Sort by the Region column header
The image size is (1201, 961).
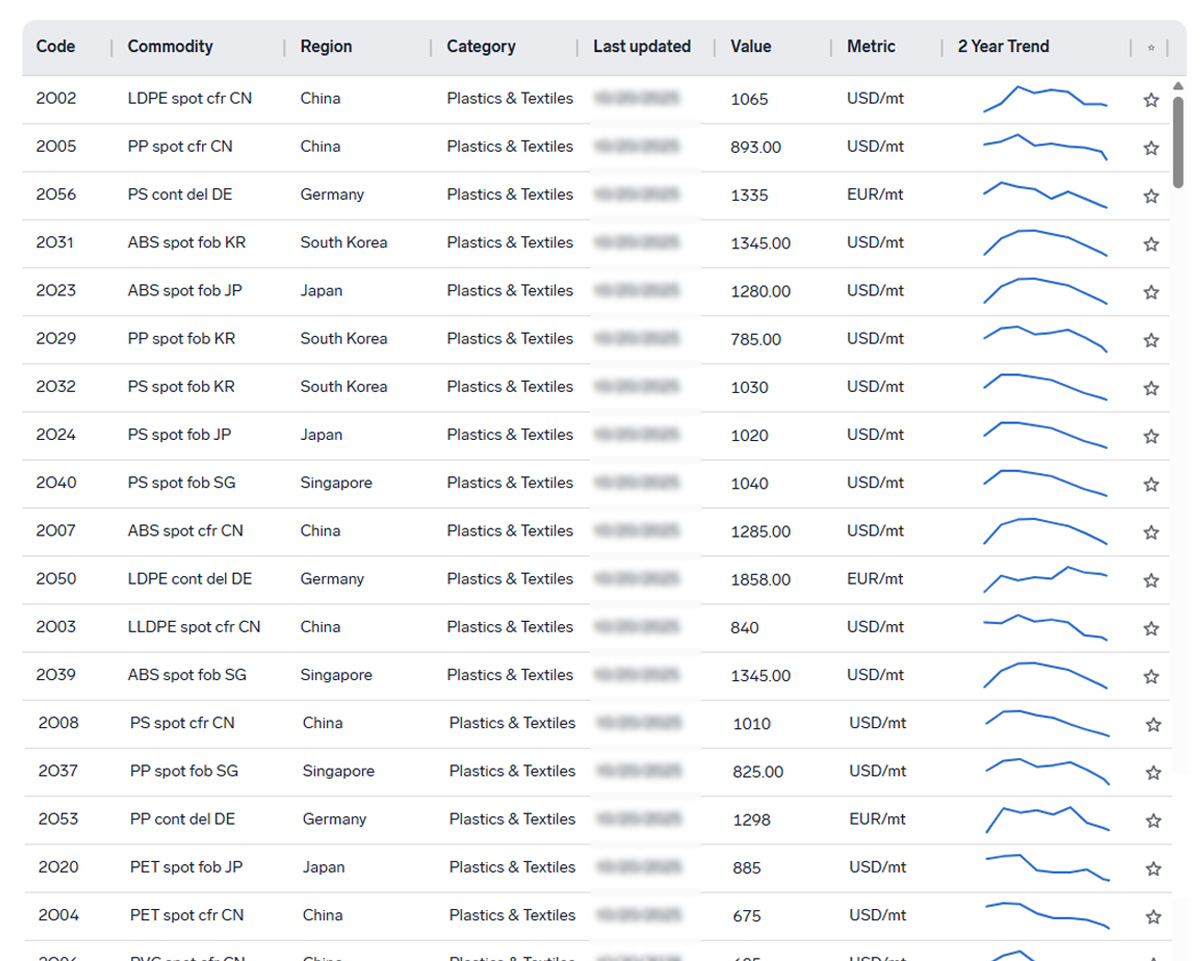(326, 46)
